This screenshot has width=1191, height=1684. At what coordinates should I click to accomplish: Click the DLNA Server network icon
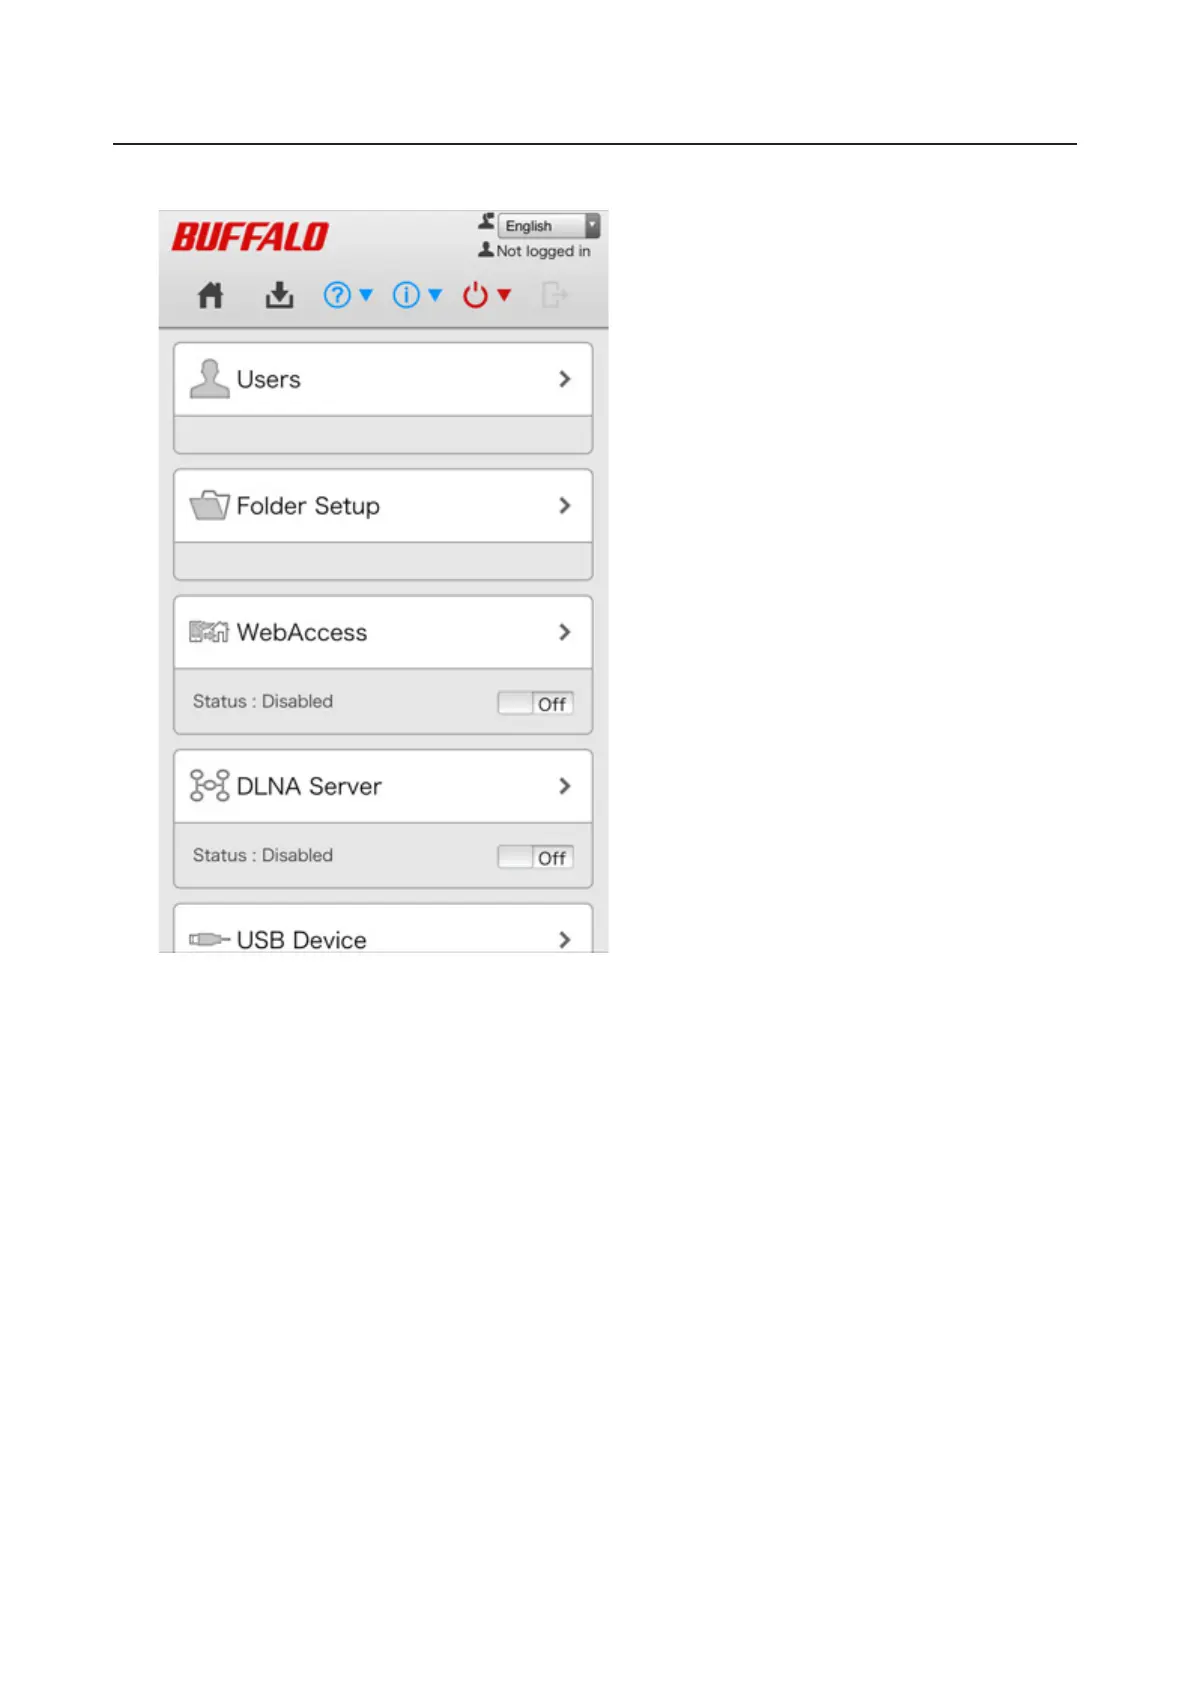[209, 786]
